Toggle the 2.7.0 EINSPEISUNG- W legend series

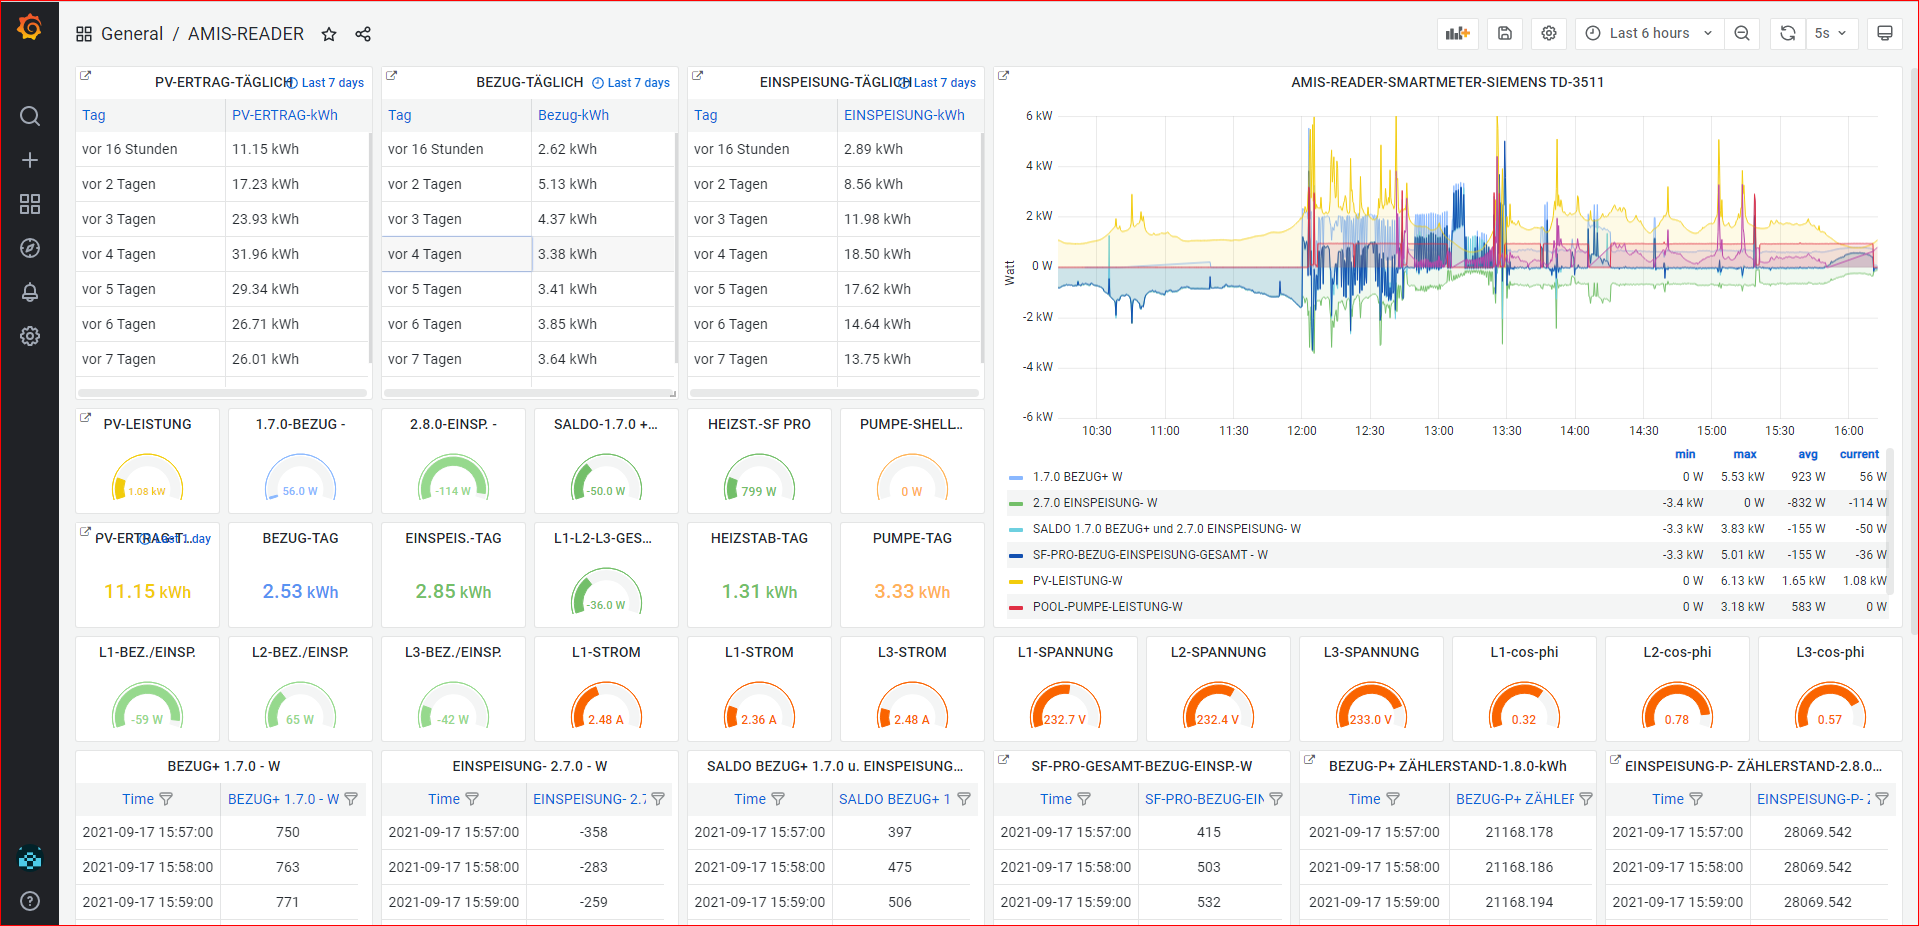pyautogui.click(x=1095, y=503)
